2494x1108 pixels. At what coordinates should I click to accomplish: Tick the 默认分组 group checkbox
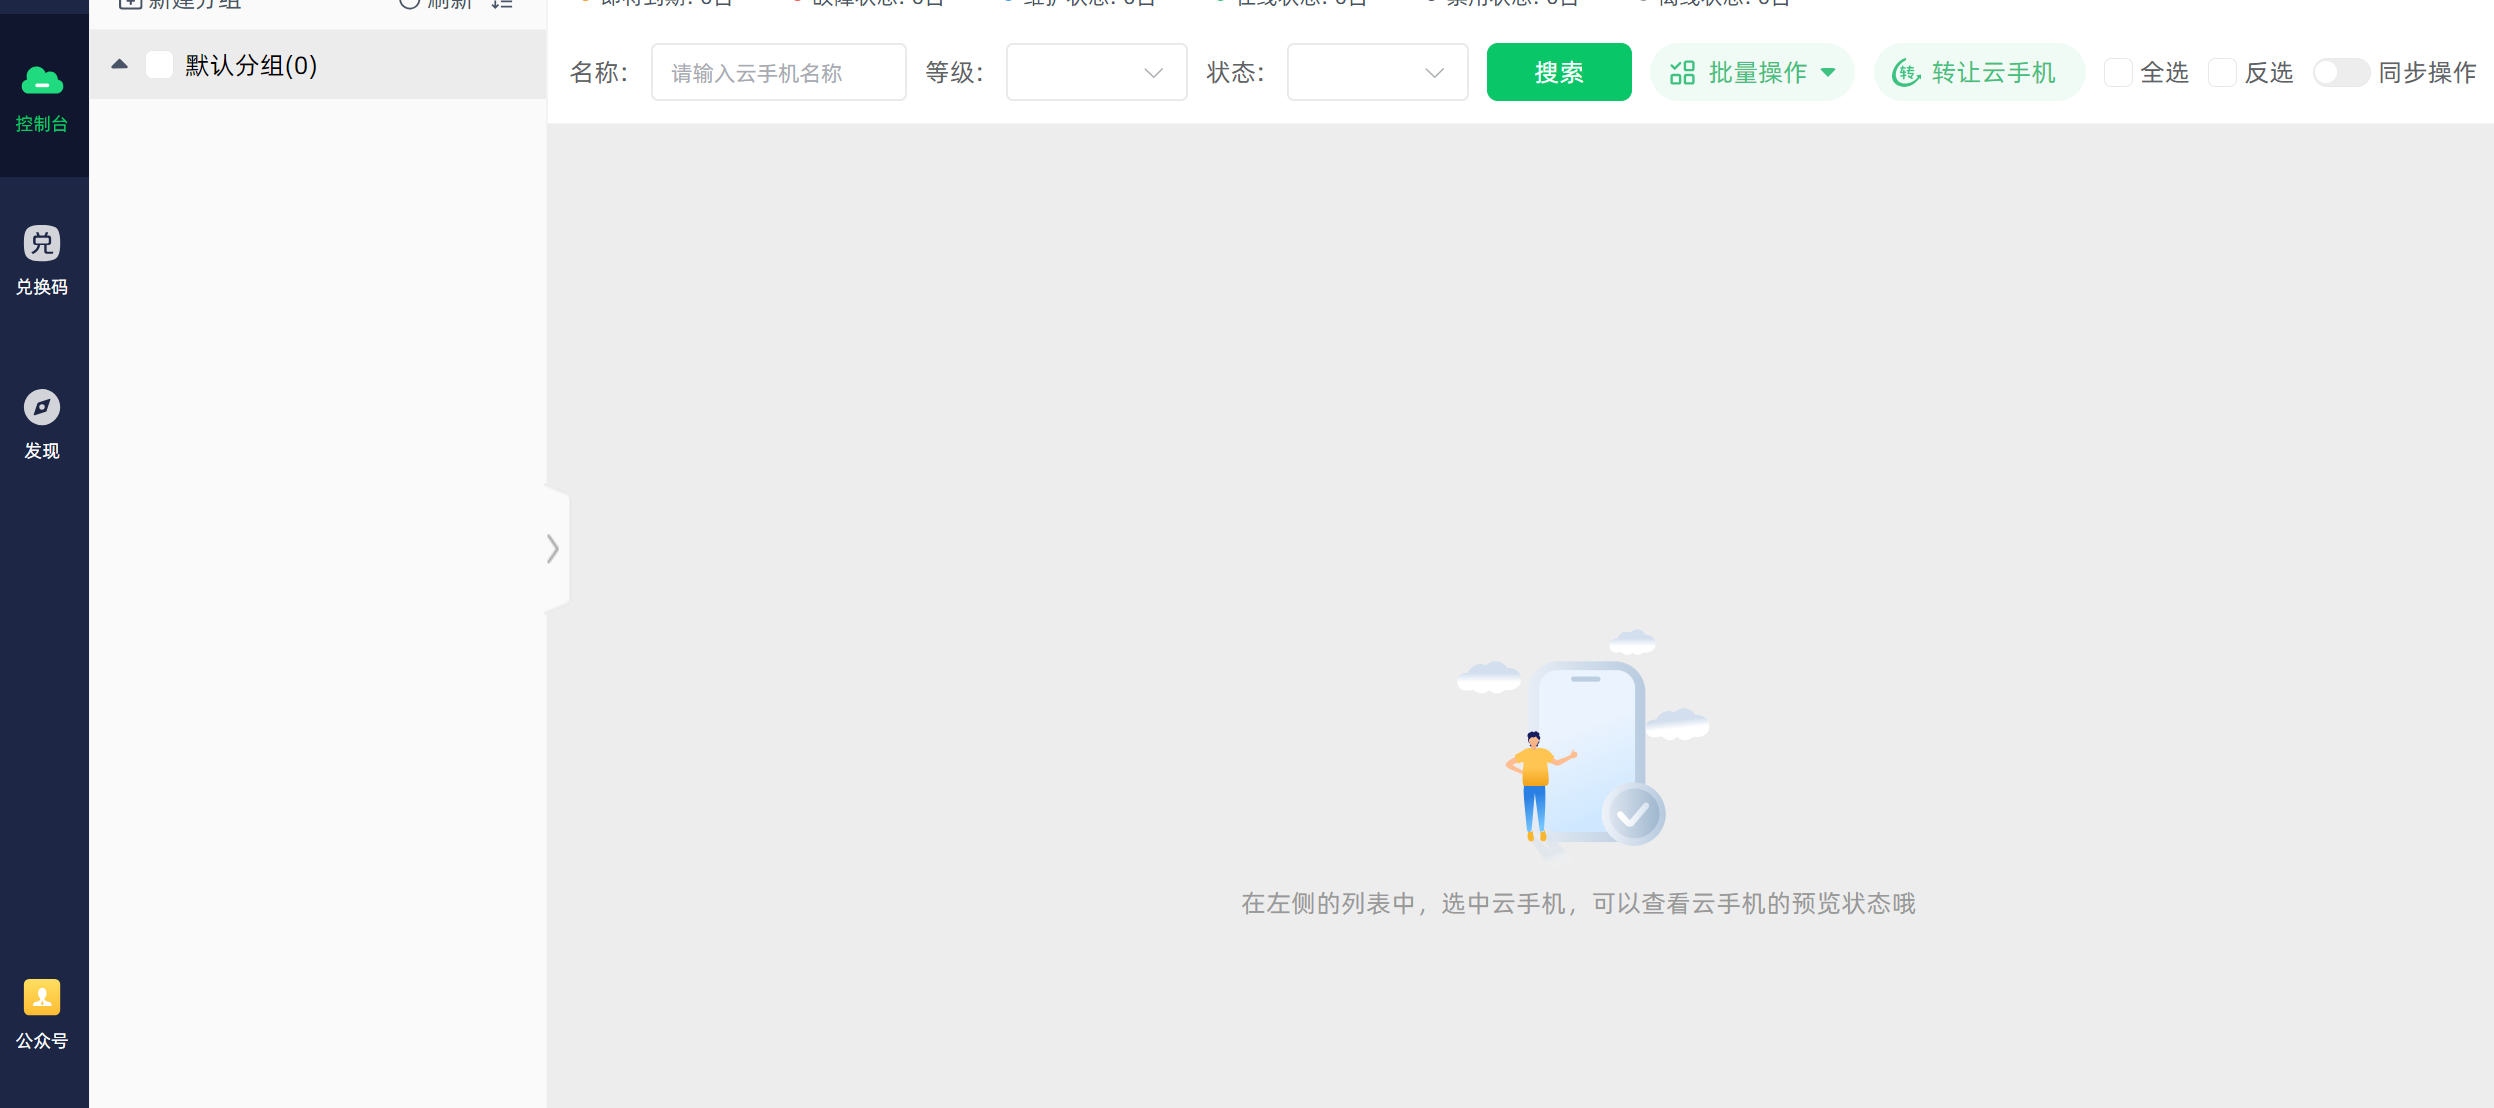(x=159, y=64)
